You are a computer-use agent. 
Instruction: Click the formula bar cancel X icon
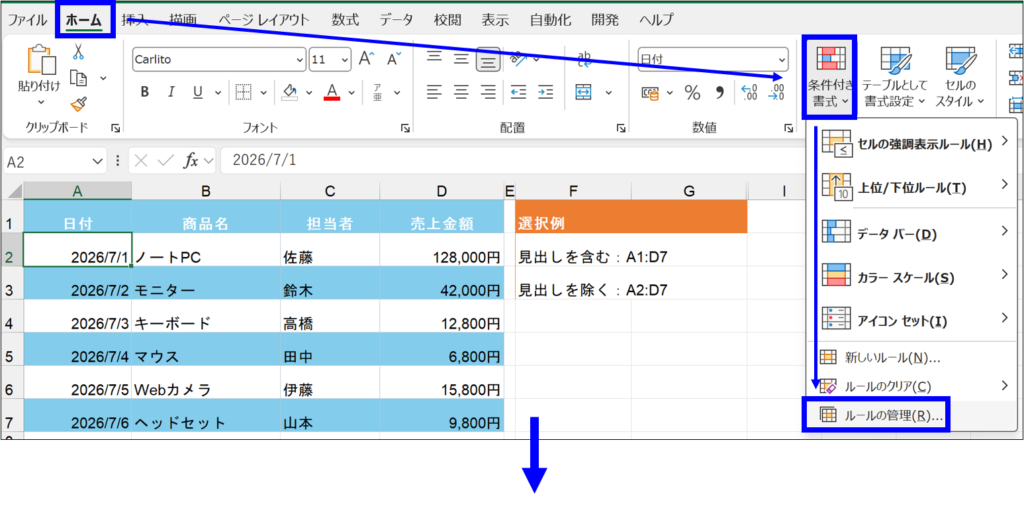click(x=142, y=161)
